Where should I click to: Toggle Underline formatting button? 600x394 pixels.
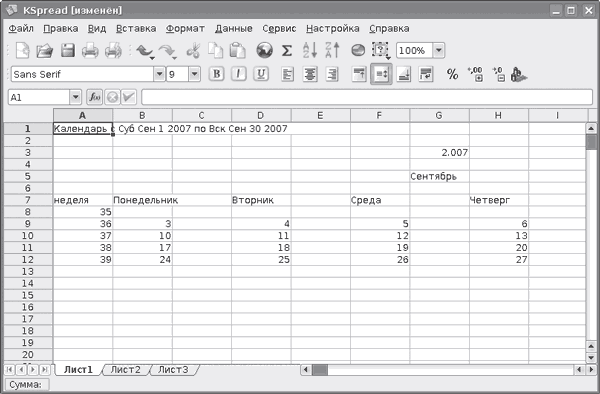[261, 74]
